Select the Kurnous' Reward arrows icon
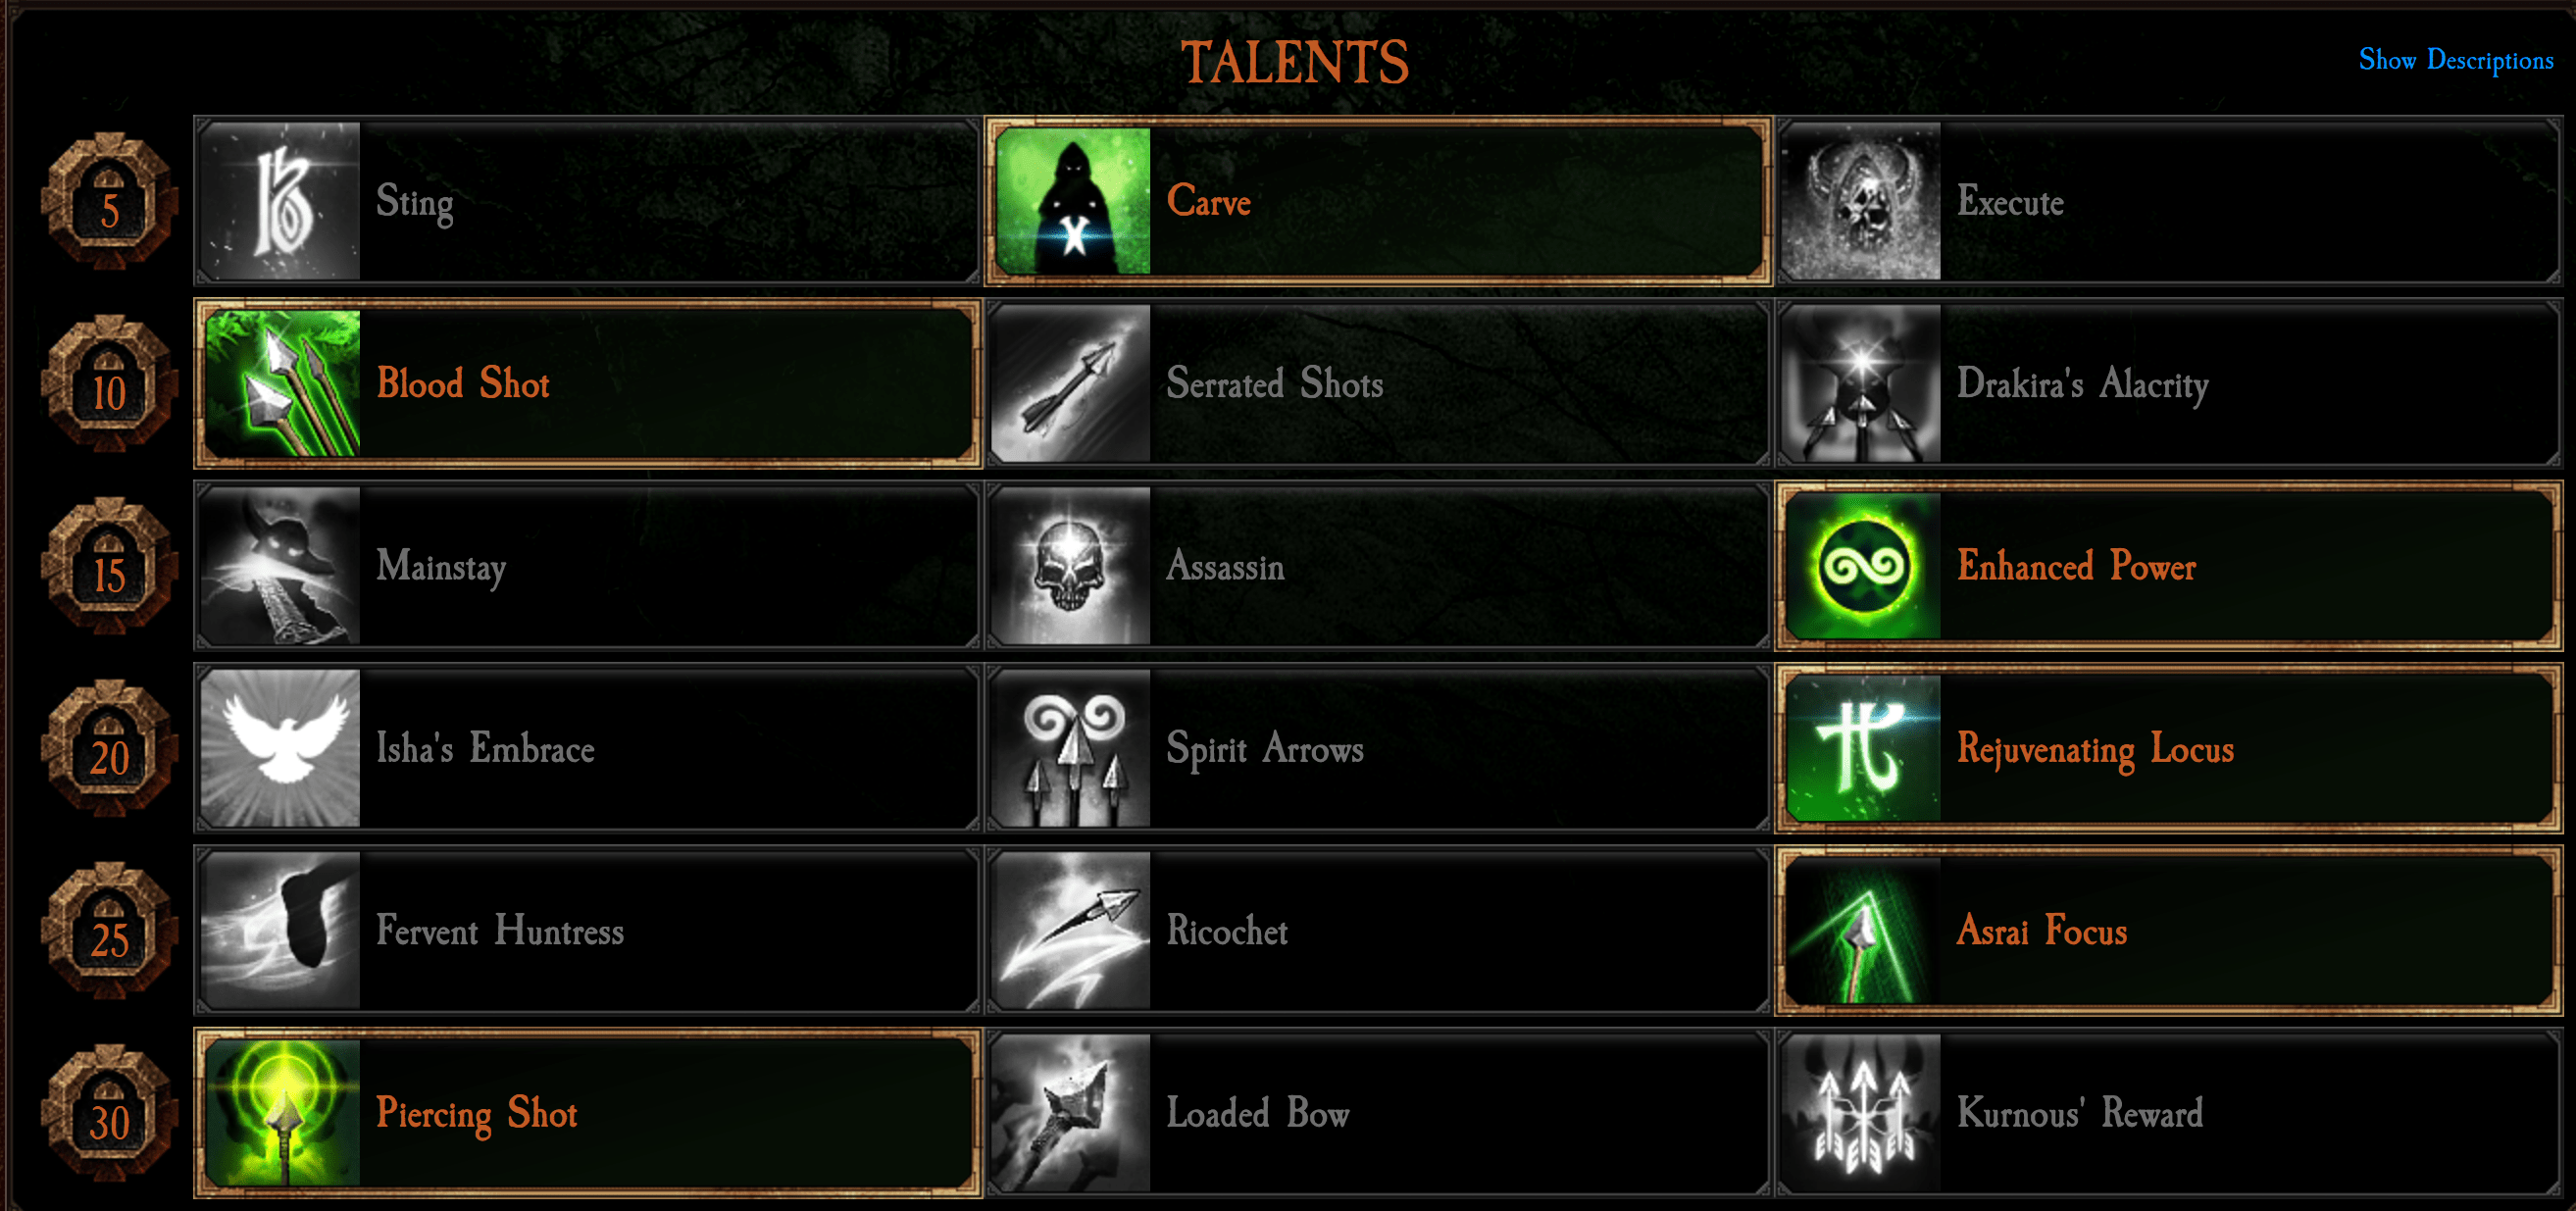The width and height of the screenshot is (2576, 1211). (x=1861, y=1113)
